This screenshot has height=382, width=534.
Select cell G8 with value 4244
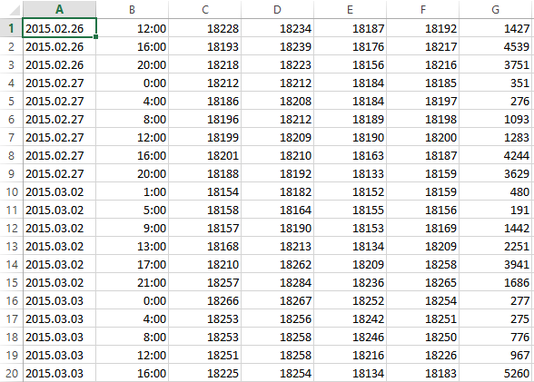[x=496, y=156]
